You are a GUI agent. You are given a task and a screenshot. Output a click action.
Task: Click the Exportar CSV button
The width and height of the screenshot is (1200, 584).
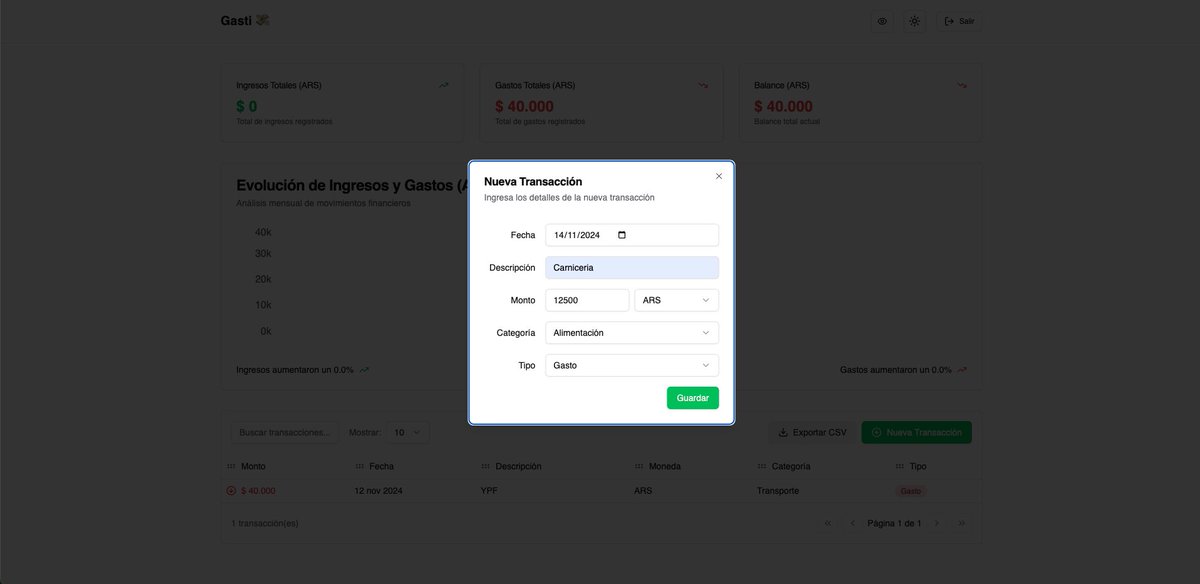pyautogui.click(x=812, y=433)
